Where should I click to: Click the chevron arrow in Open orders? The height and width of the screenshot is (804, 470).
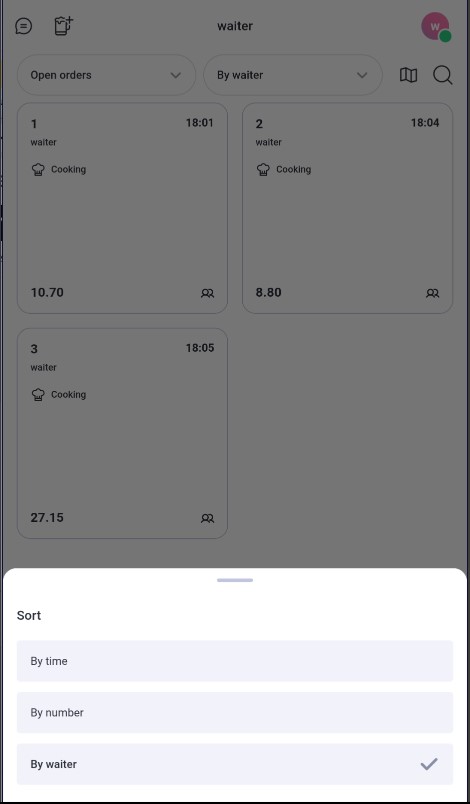175,75
